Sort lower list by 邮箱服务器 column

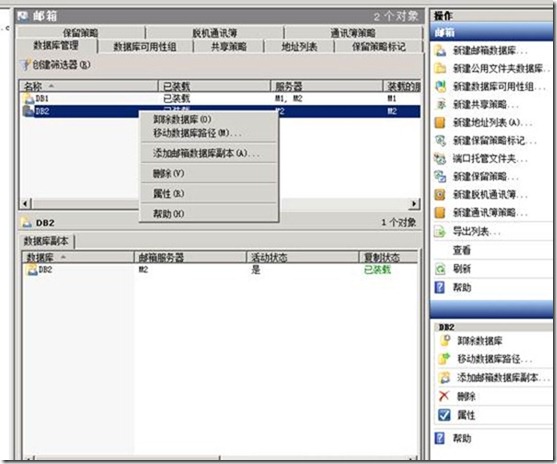click(x=190, y=257)
